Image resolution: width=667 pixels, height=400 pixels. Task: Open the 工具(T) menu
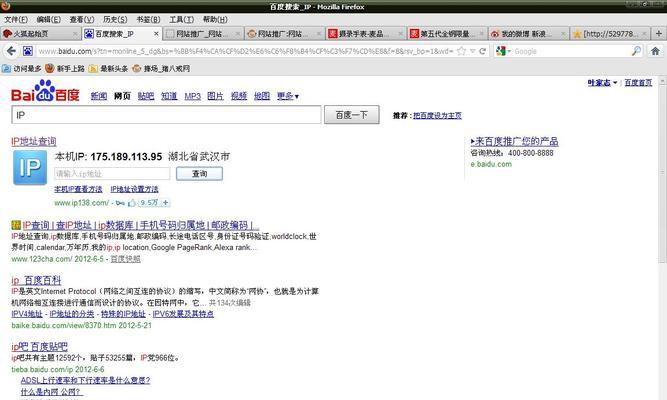(x=182, y=20)
